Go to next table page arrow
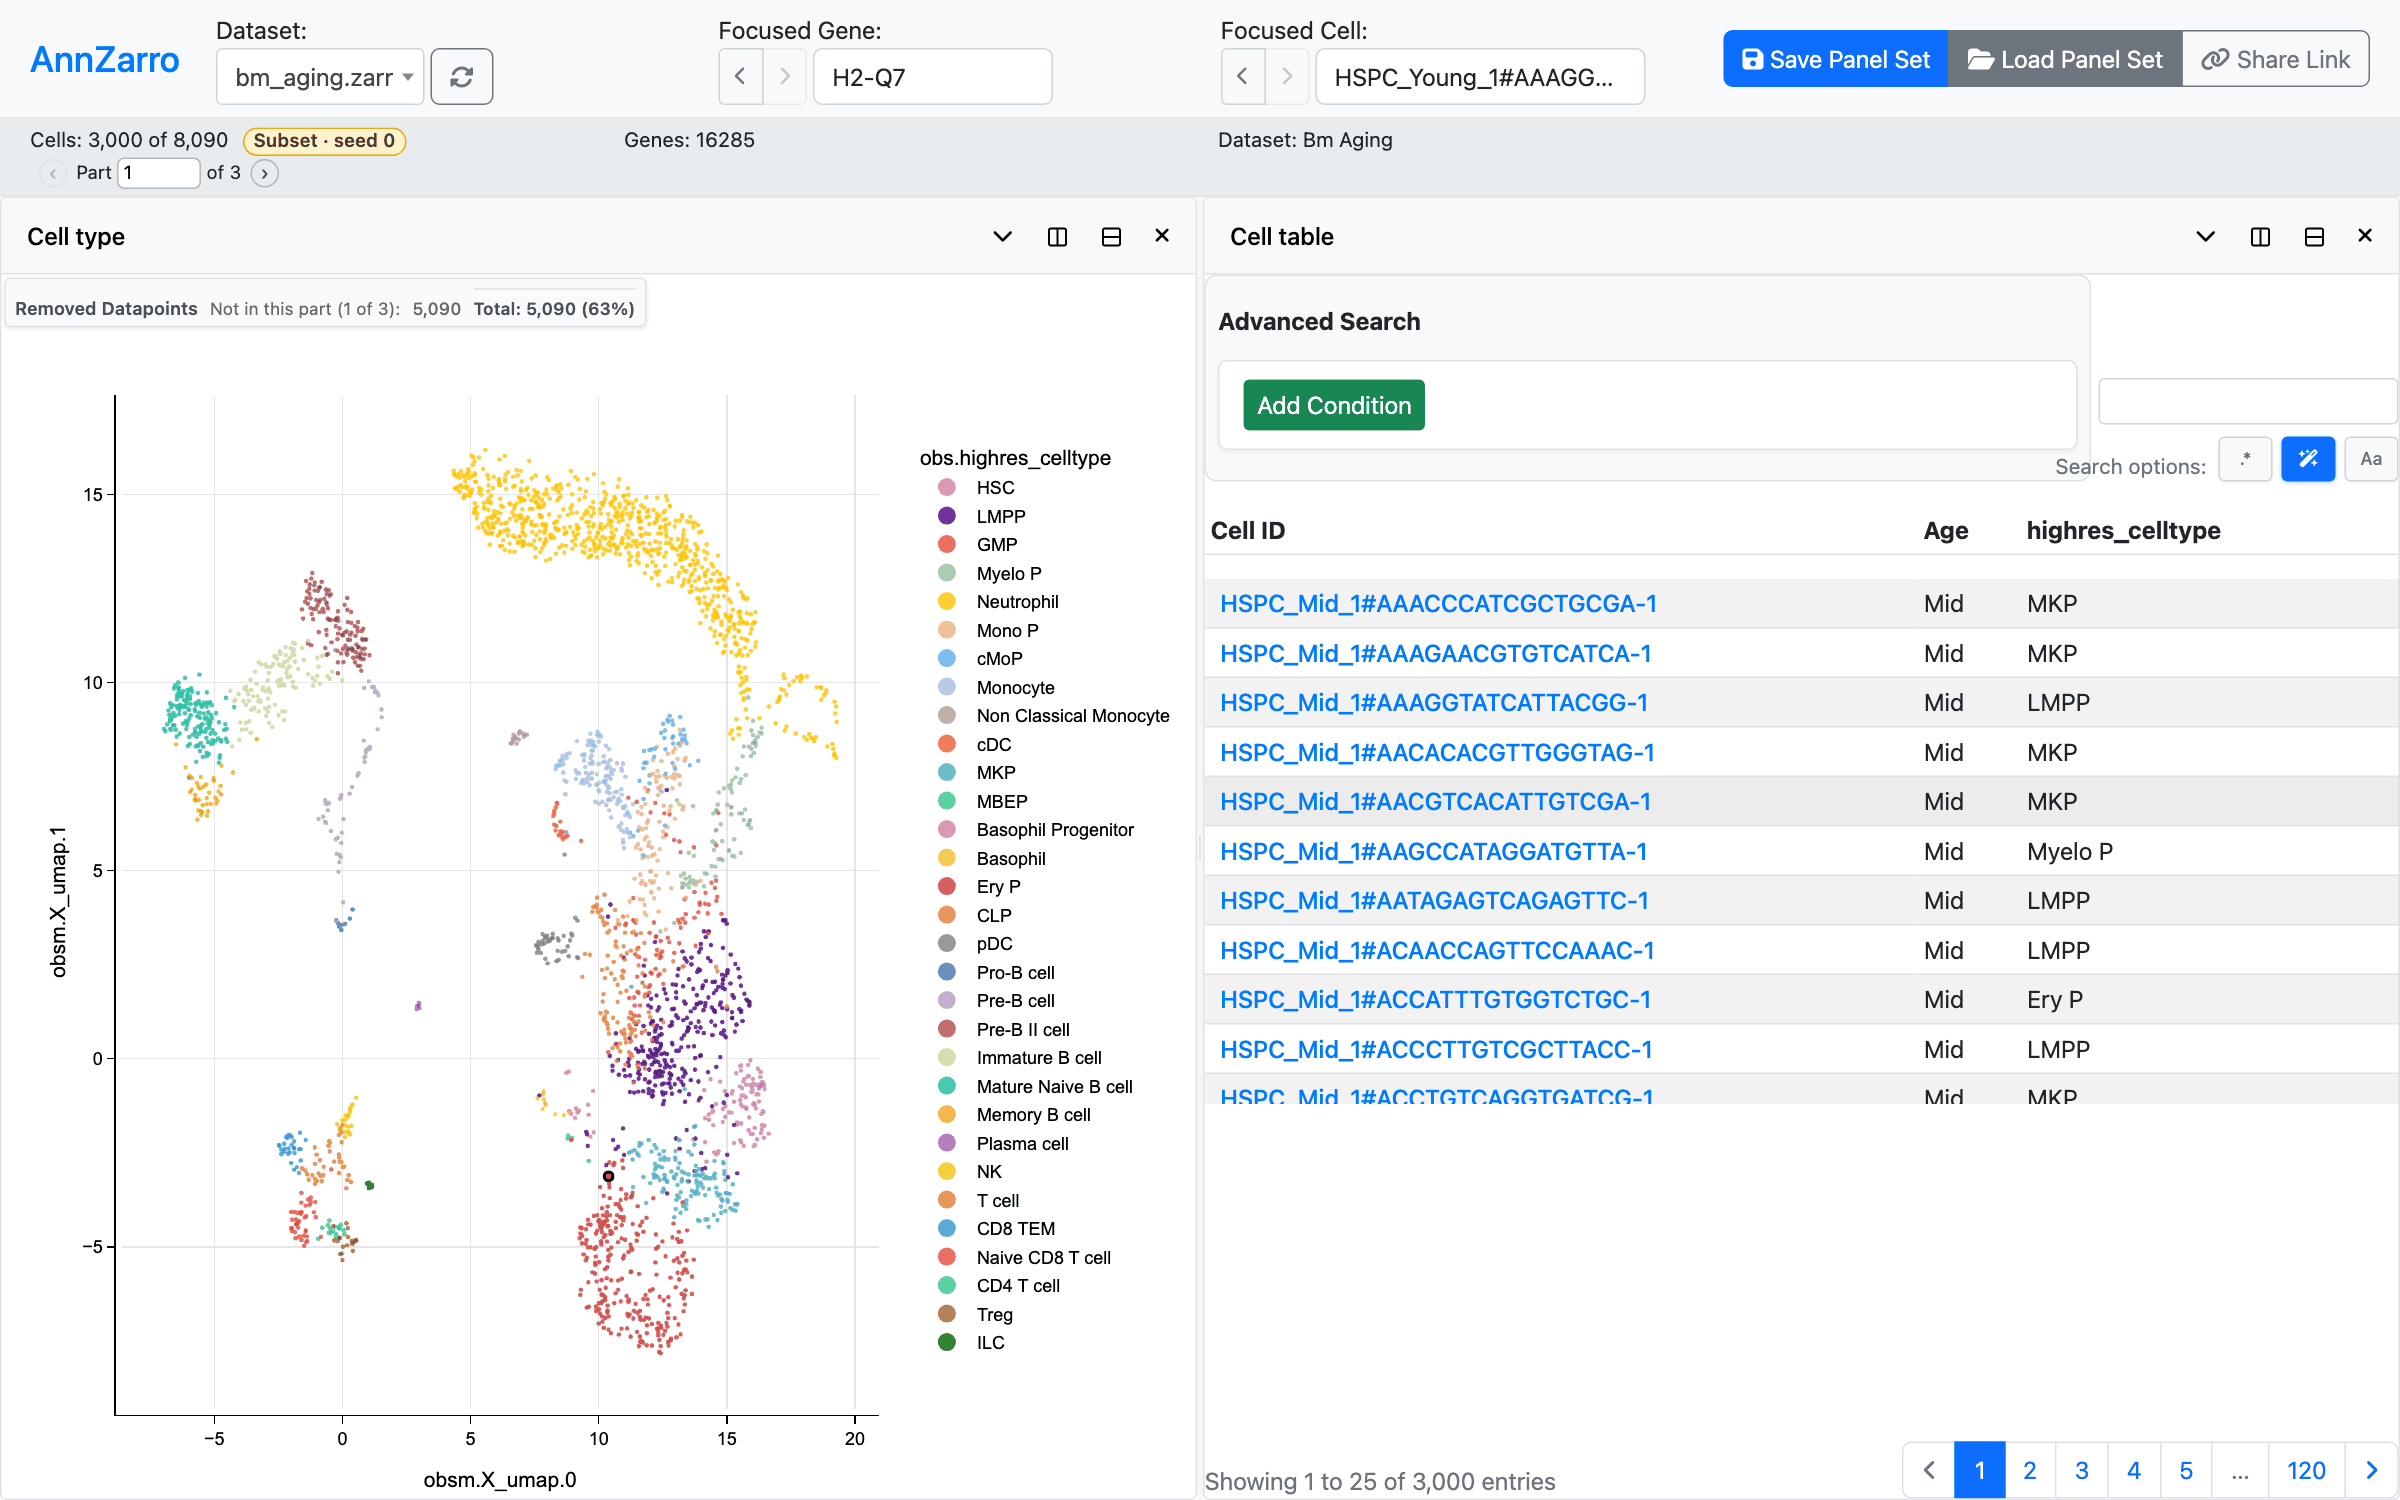 coord(2371,1470)
